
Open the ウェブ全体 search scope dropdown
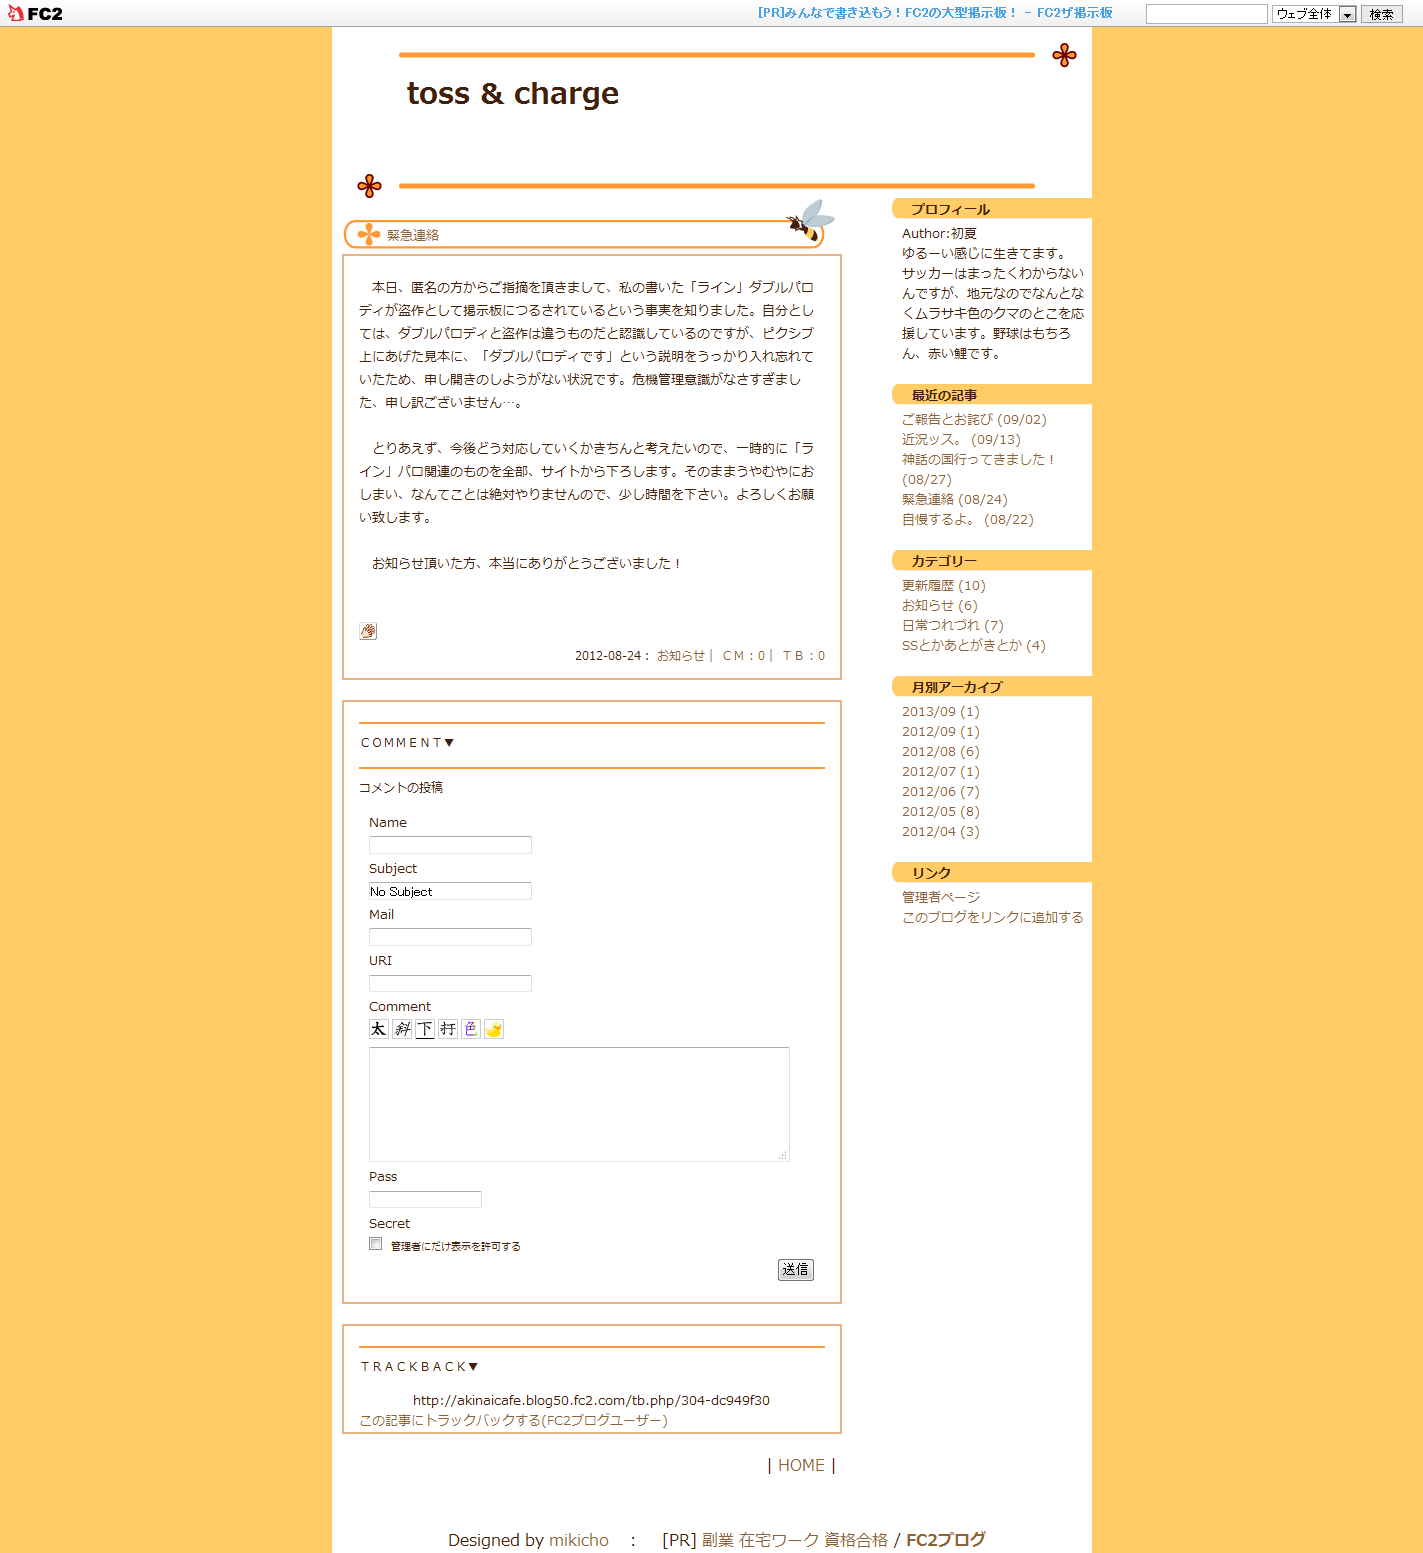[x=1314, y=14]
